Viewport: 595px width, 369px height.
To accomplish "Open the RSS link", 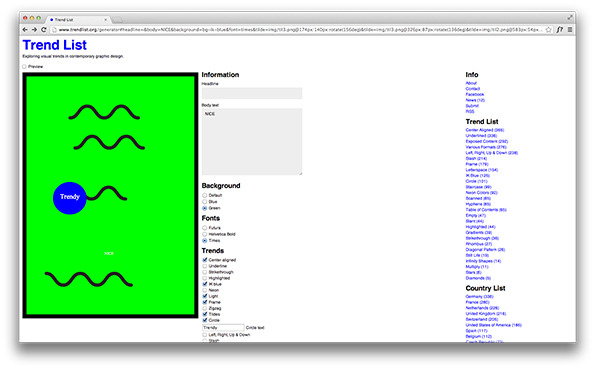I will point(470,112).
